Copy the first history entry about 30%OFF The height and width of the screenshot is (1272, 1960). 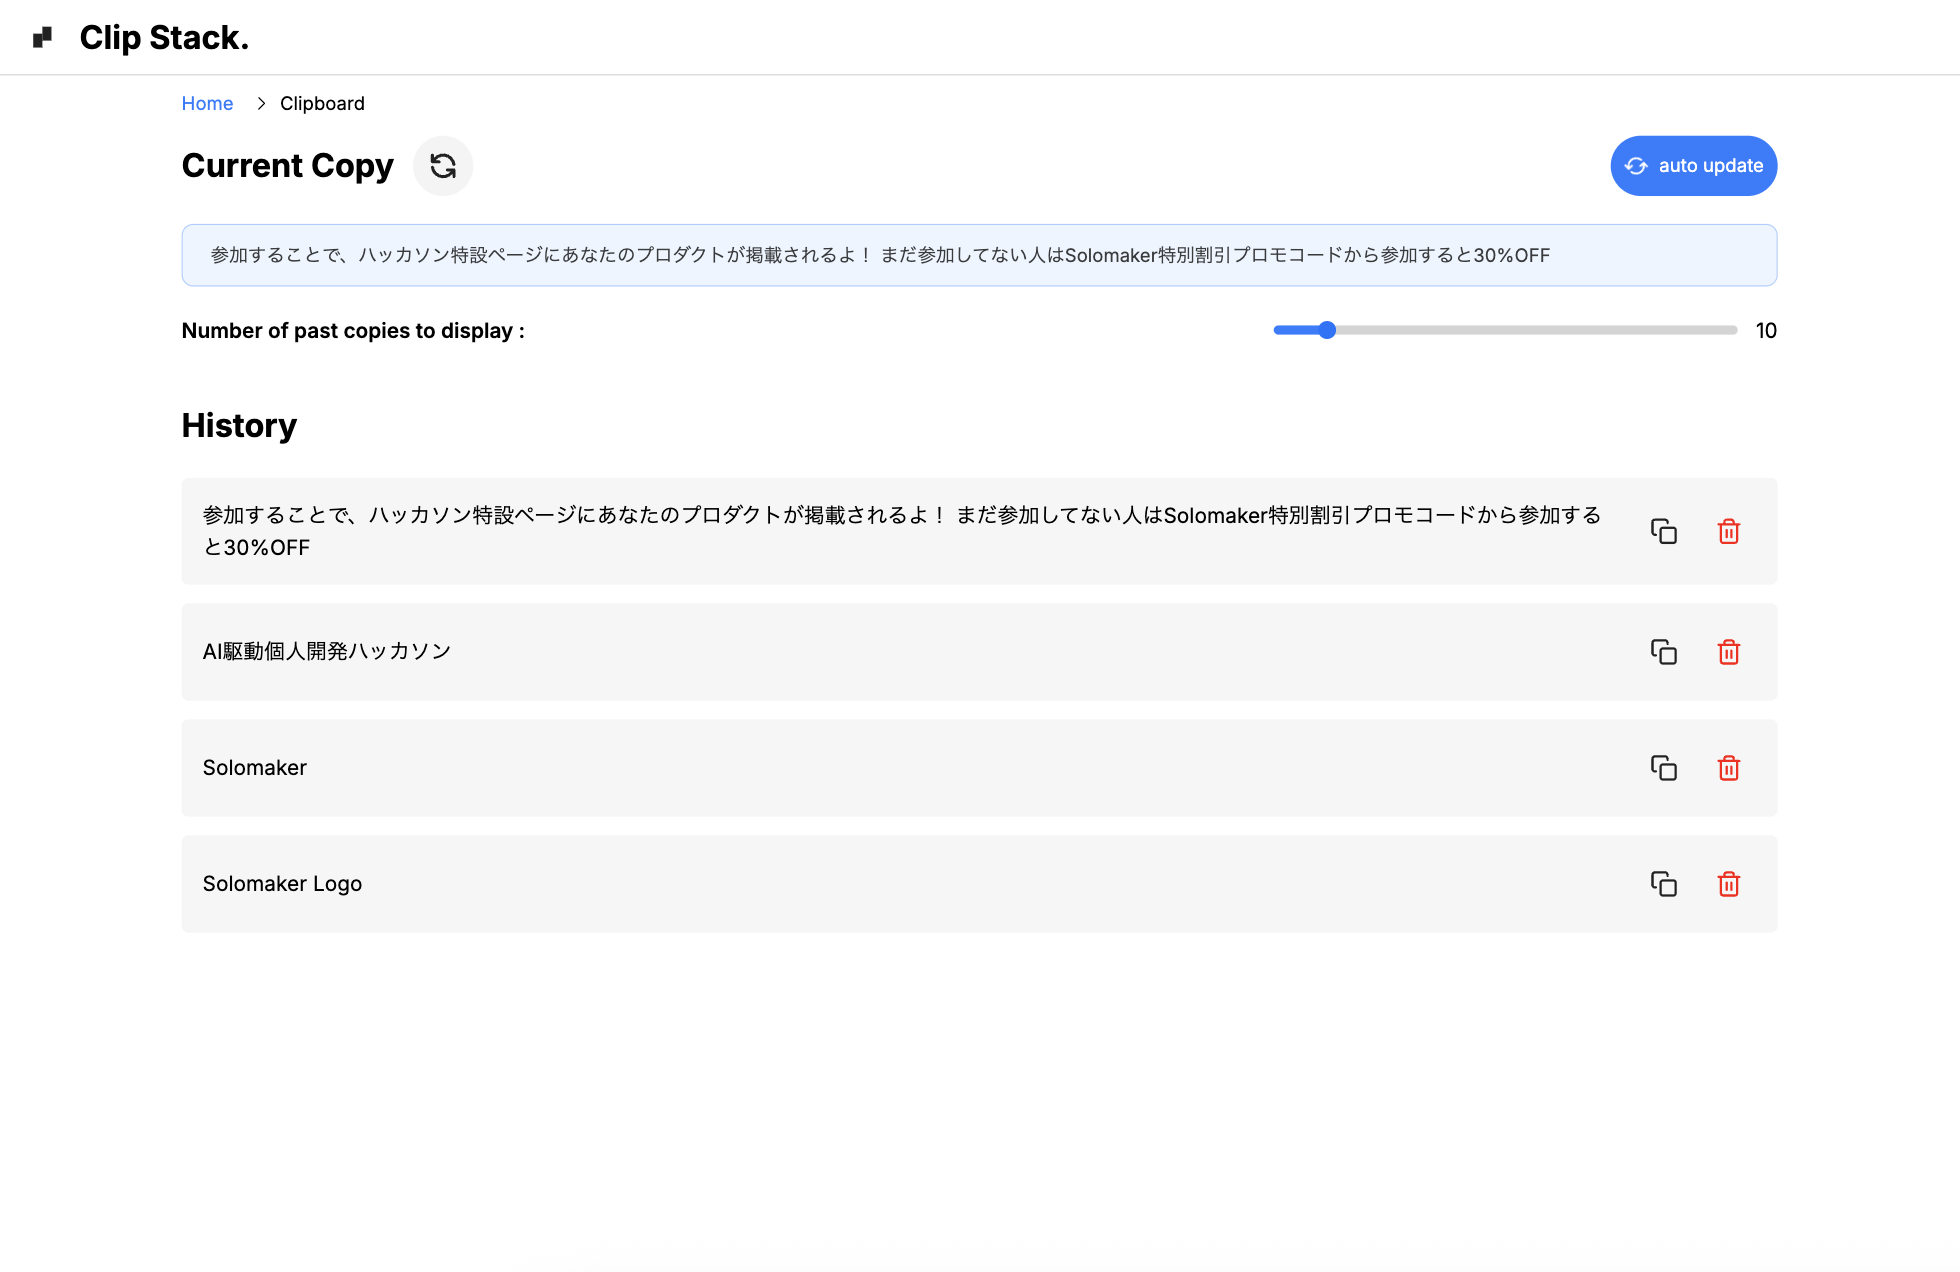click(1663, 531)
